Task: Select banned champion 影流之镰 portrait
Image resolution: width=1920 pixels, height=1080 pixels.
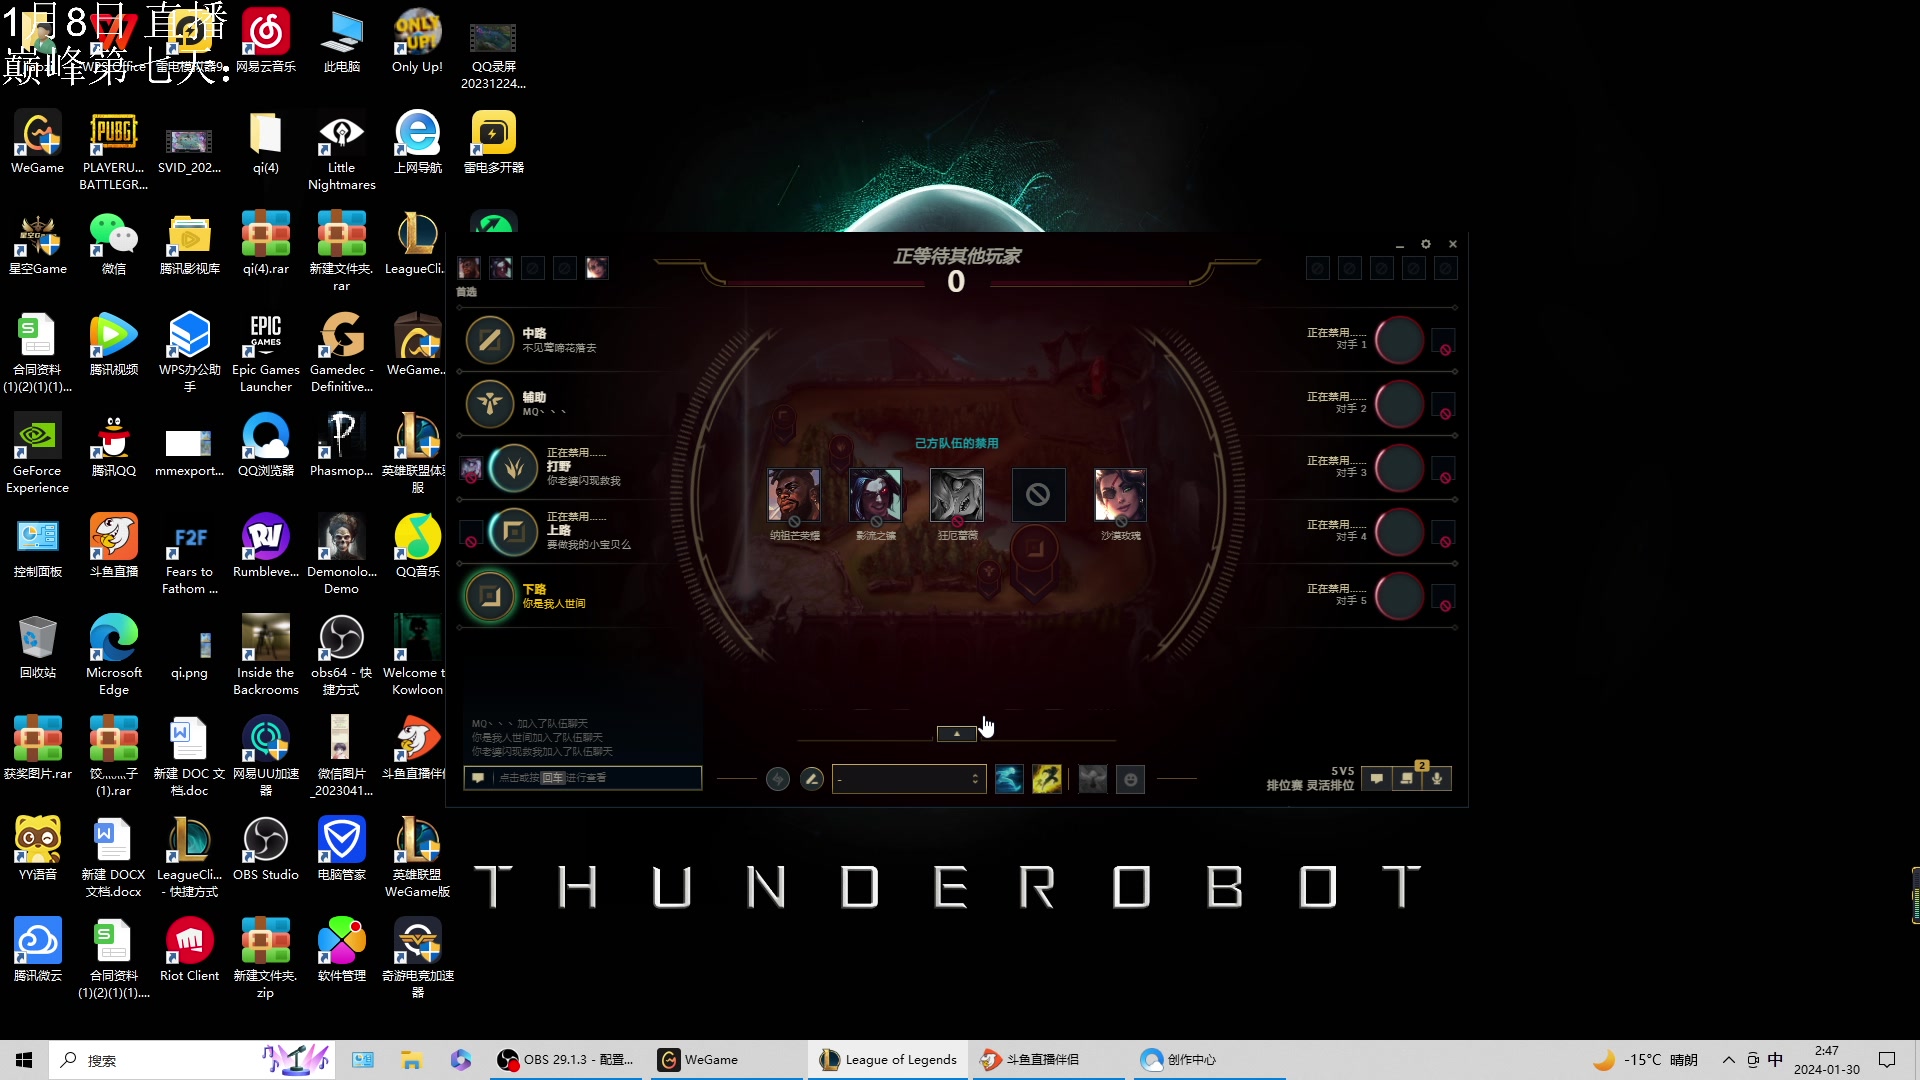Action: (x=875, y=495)
